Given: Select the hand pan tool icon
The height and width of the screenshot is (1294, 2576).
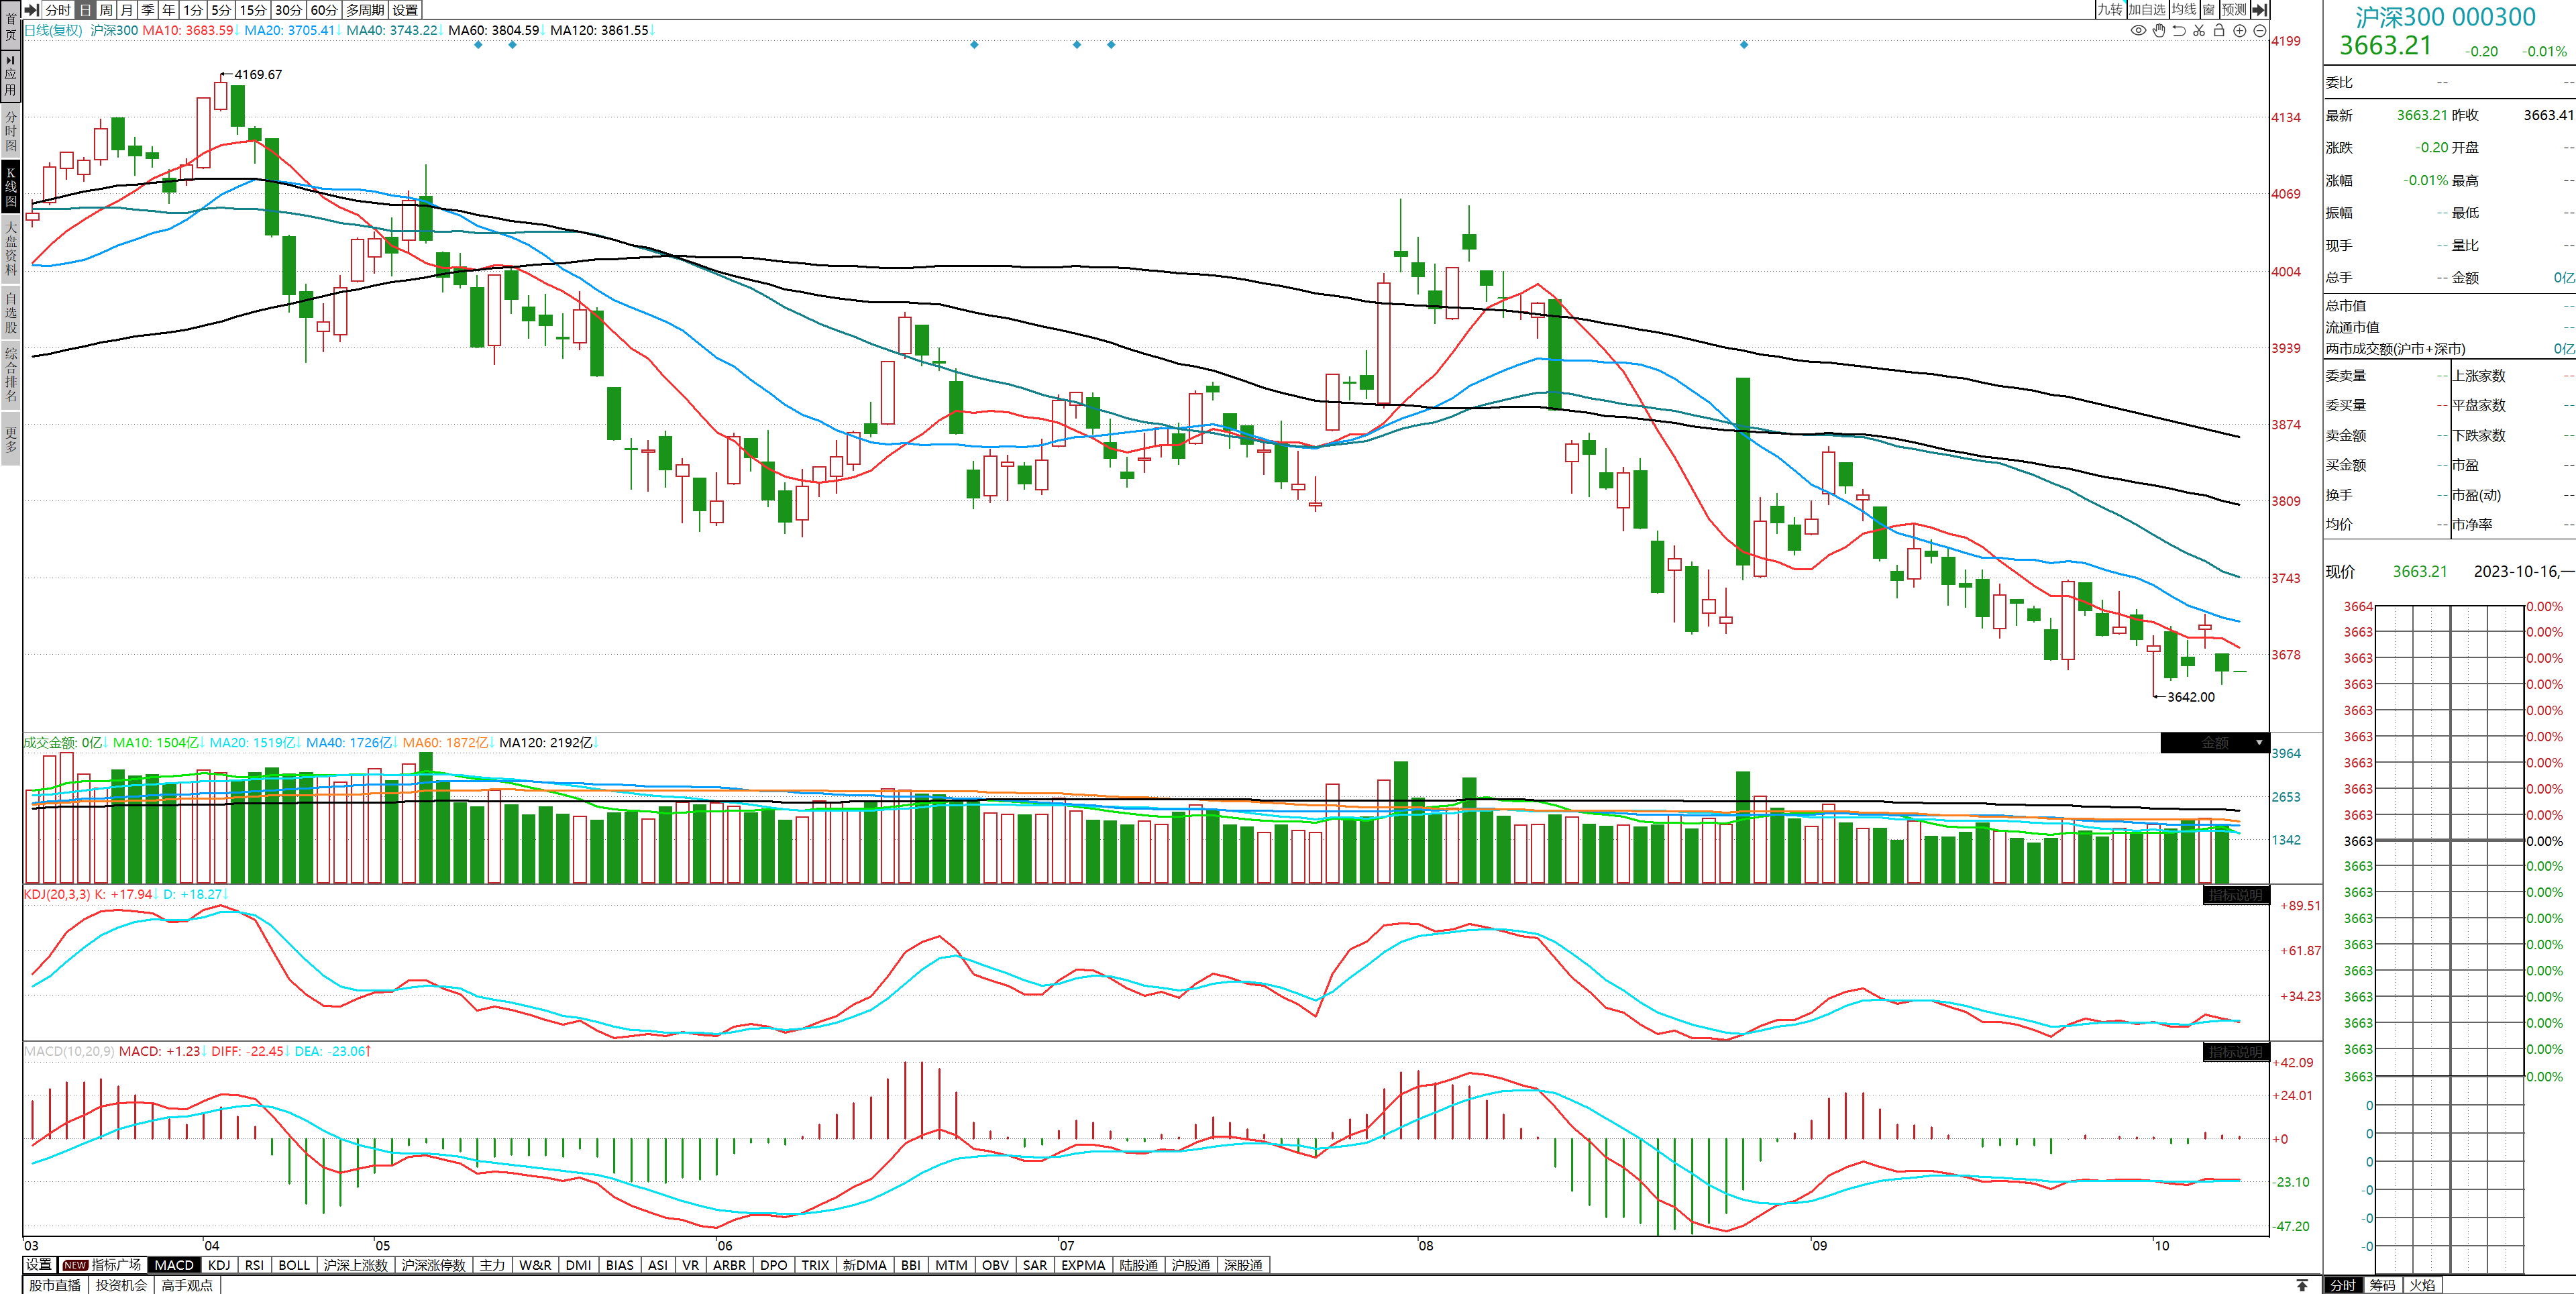Looking at the screenshot, I should point(2159,30).
